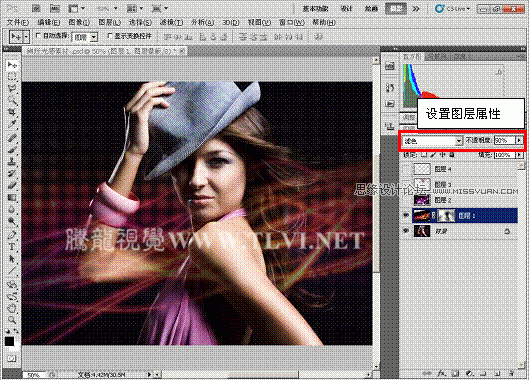This screenshot has width=529, height=380.
Task: Select the Path Selection tool
Action: pyautogui.click(x=12, y=259)
